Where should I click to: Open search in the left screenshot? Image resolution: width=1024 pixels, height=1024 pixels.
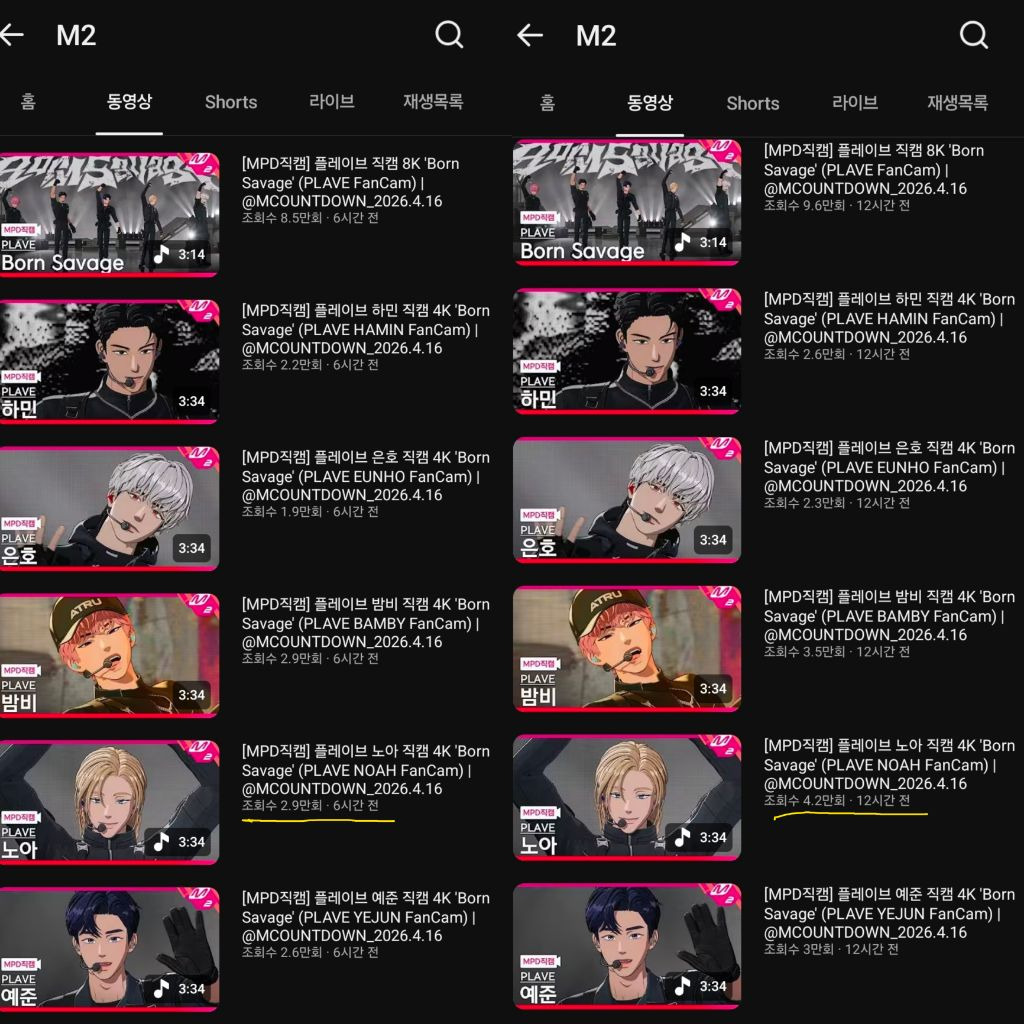pyautogui.click(x=449, y=34)
